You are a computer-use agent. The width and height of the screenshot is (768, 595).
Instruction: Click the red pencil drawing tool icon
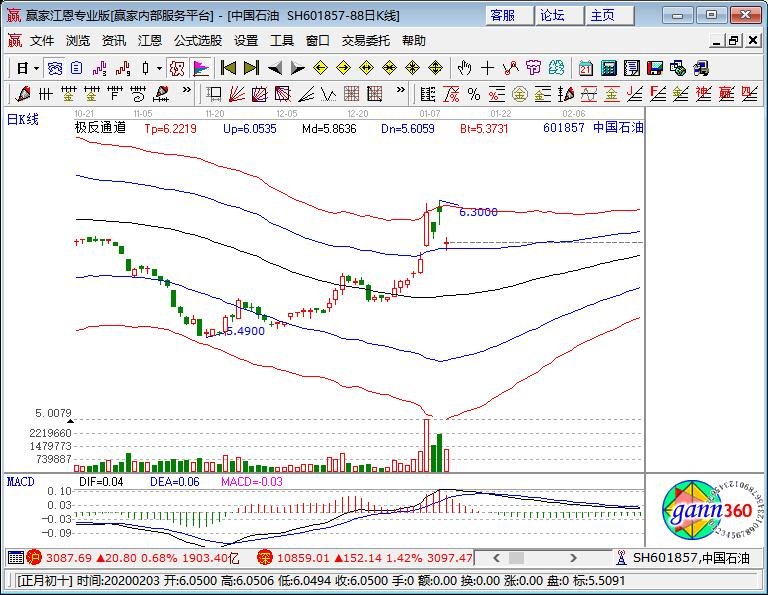tap(23, 94)
